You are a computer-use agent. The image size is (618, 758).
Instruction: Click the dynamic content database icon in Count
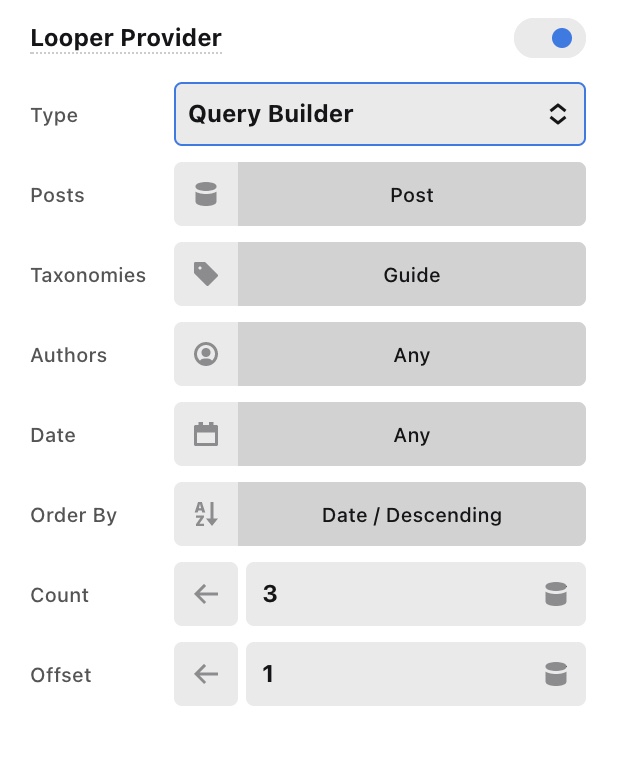556,594
